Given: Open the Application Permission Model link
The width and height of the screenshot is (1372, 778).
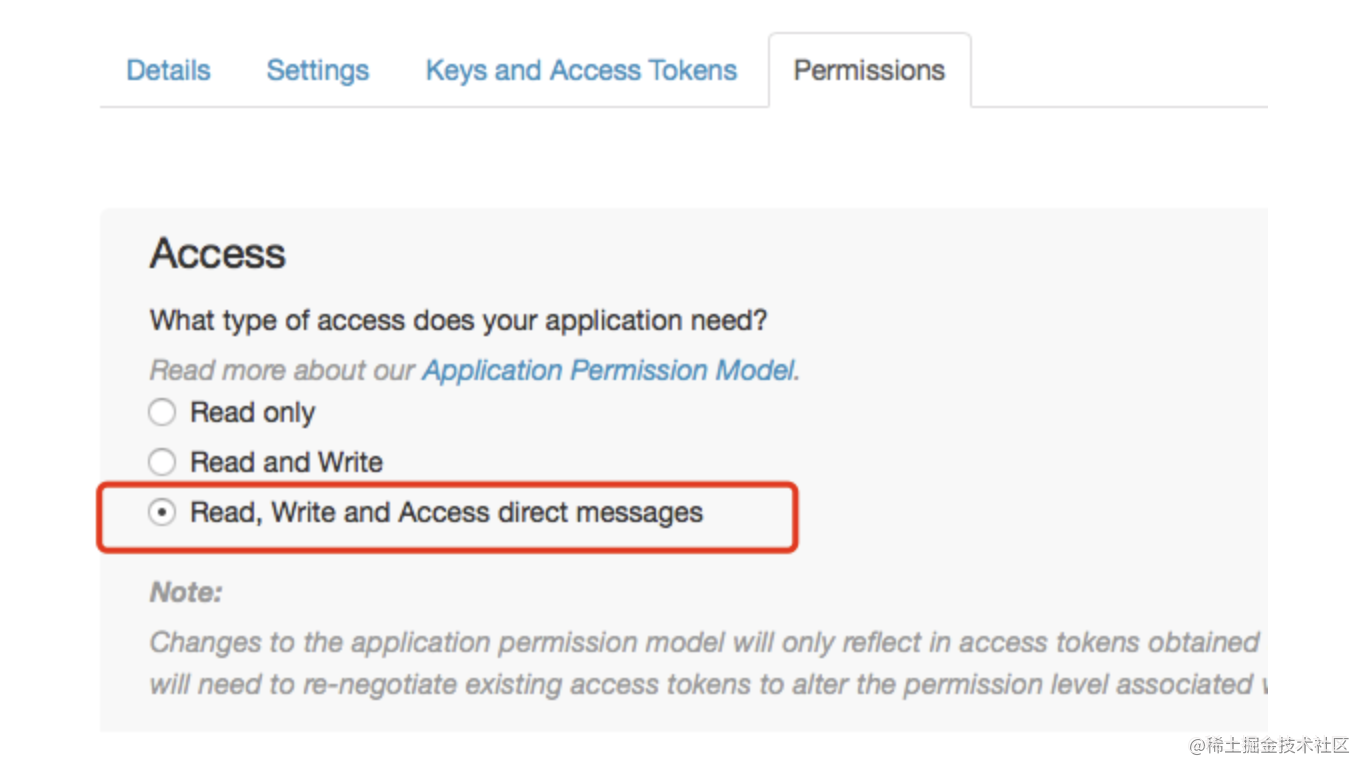Looking at the screenshot, I should [609, 370].
